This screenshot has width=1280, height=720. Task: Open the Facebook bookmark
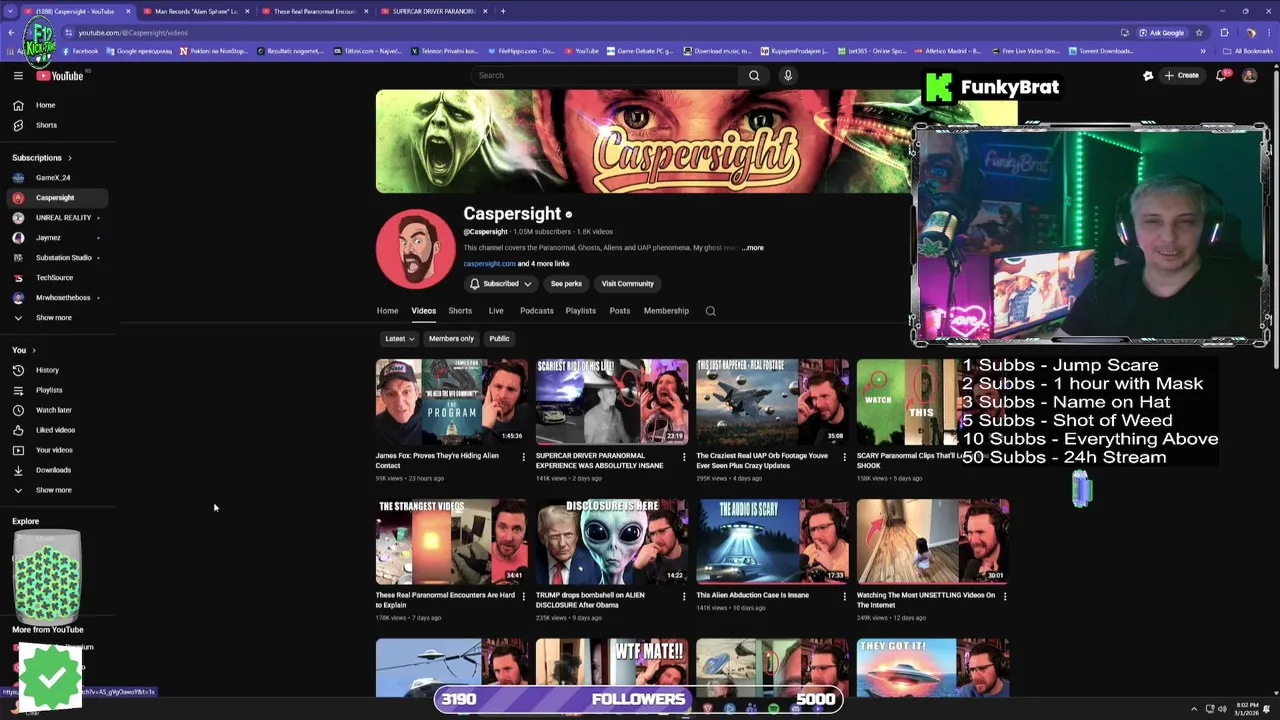click(x=80, y=51)
